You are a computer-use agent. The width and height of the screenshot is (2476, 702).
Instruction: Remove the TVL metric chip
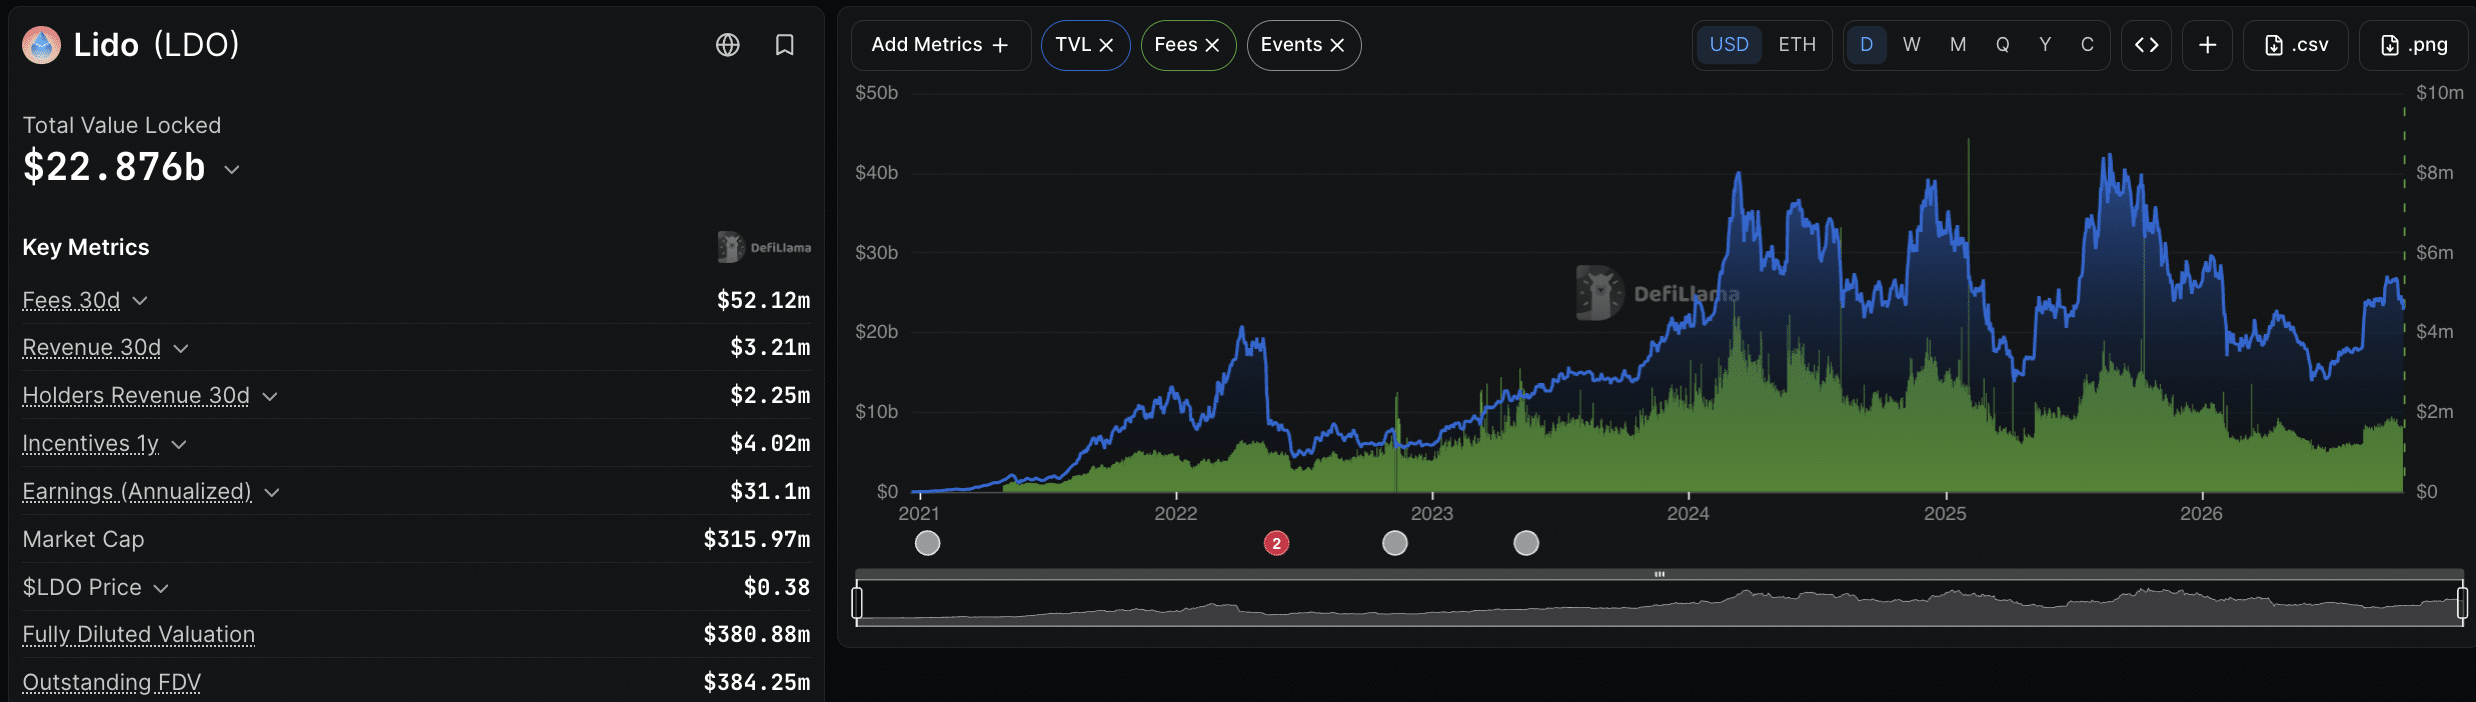1106,45
